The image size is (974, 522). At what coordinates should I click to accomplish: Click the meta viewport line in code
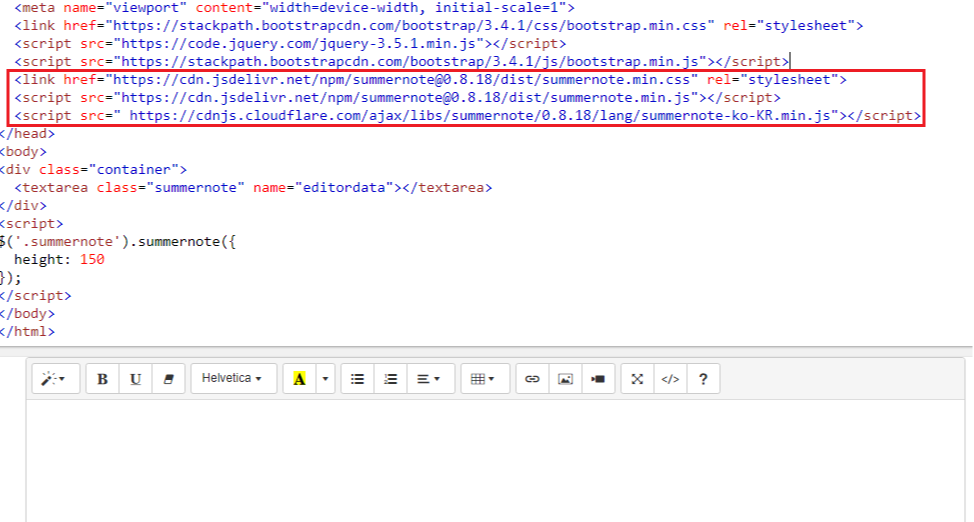point(294,8)
